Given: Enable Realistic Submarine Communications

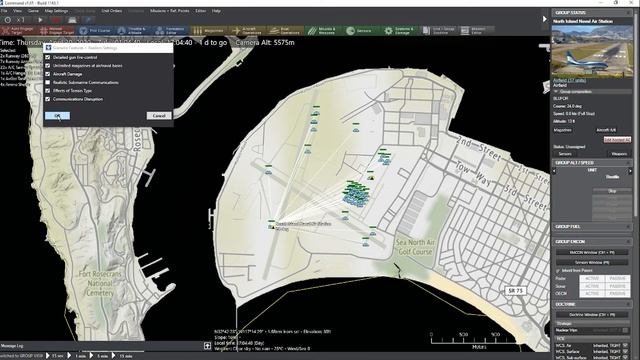Looking at the screenshot, I should click(x=48, y=82).
